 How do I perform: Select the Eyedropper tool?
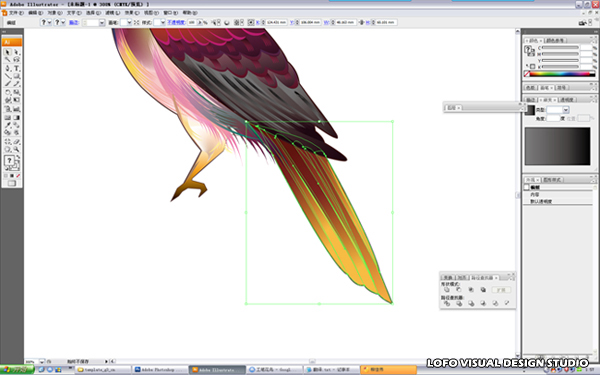[8, 125]
